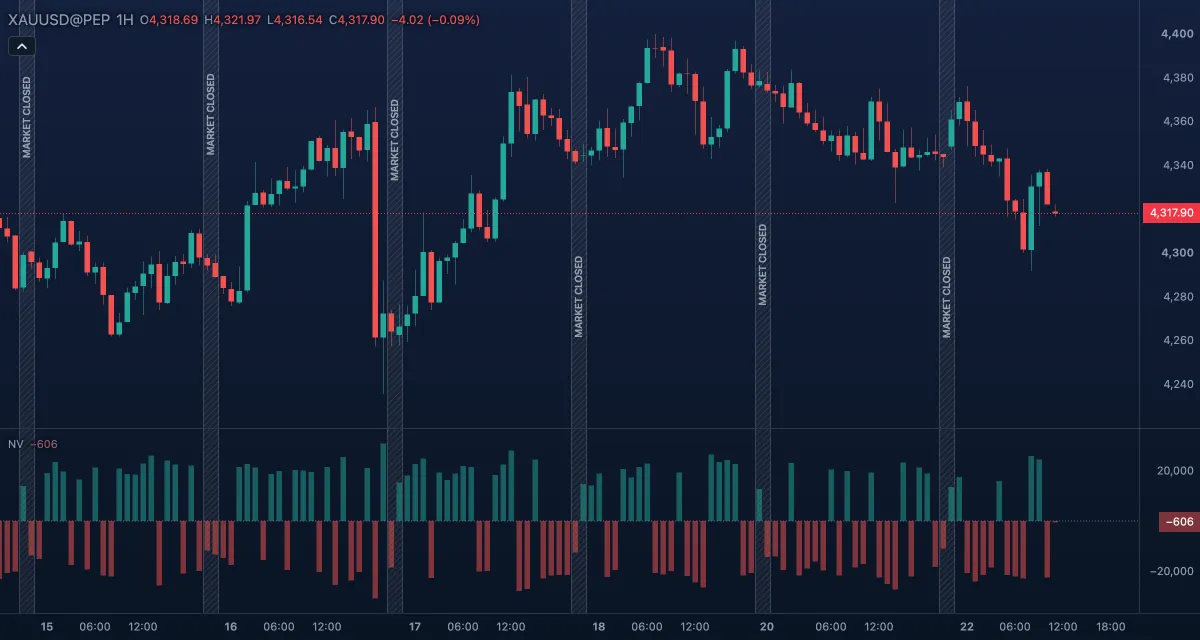Viewport: 1200px width, 640px height.
Task: Click the 4,240 price axis label
Action: (1177, 384)
